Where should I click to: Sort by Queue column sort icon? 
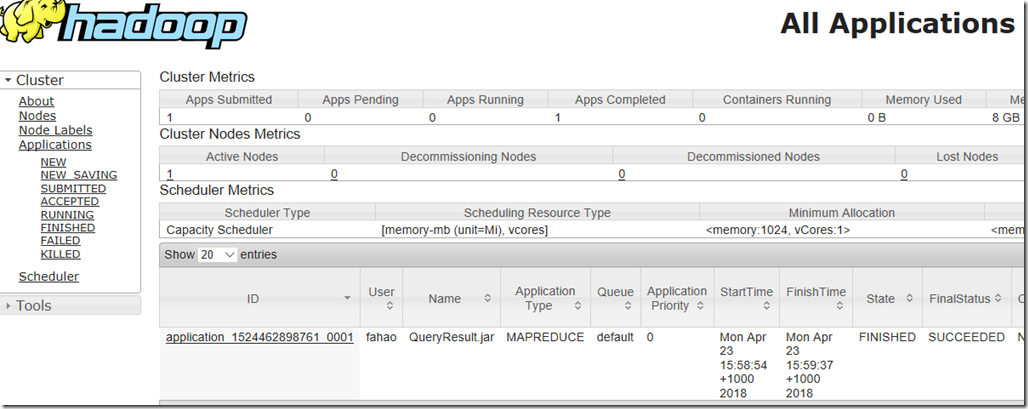(628, 306)
